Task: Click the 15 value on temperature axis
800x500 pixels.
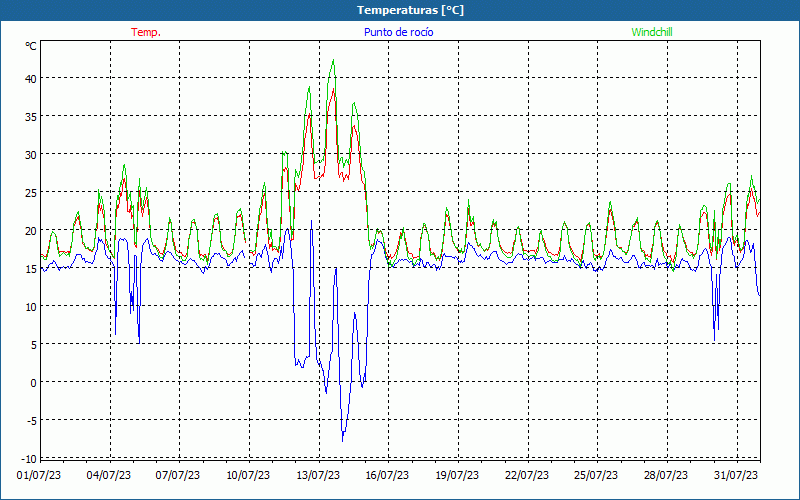Action: click(x=31, y=268)
